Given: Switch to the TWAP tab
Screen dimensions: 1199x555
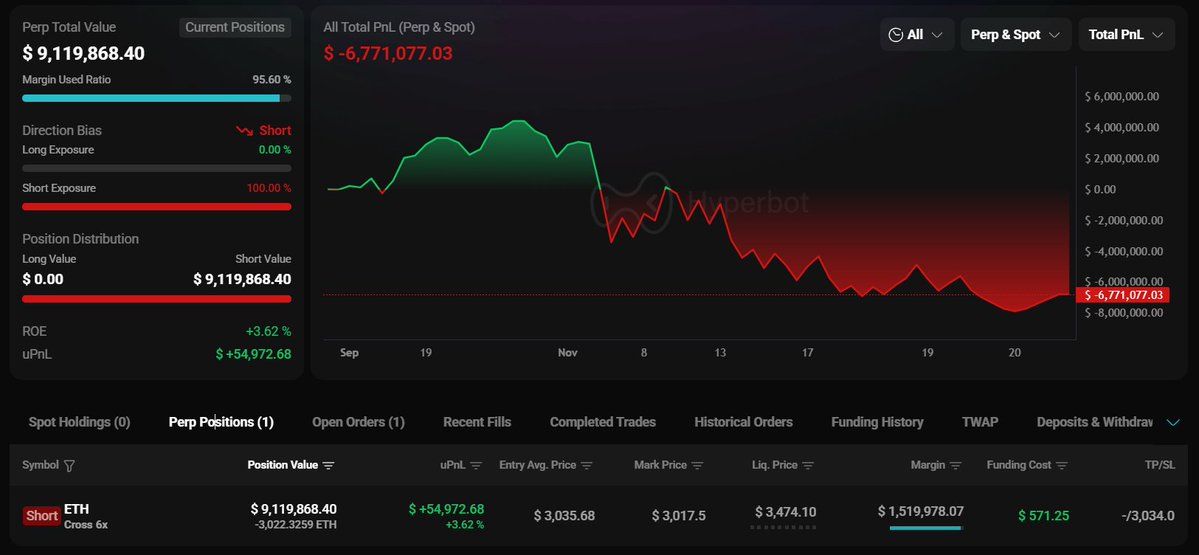Looking at the screenshot, I should [980, 422].
